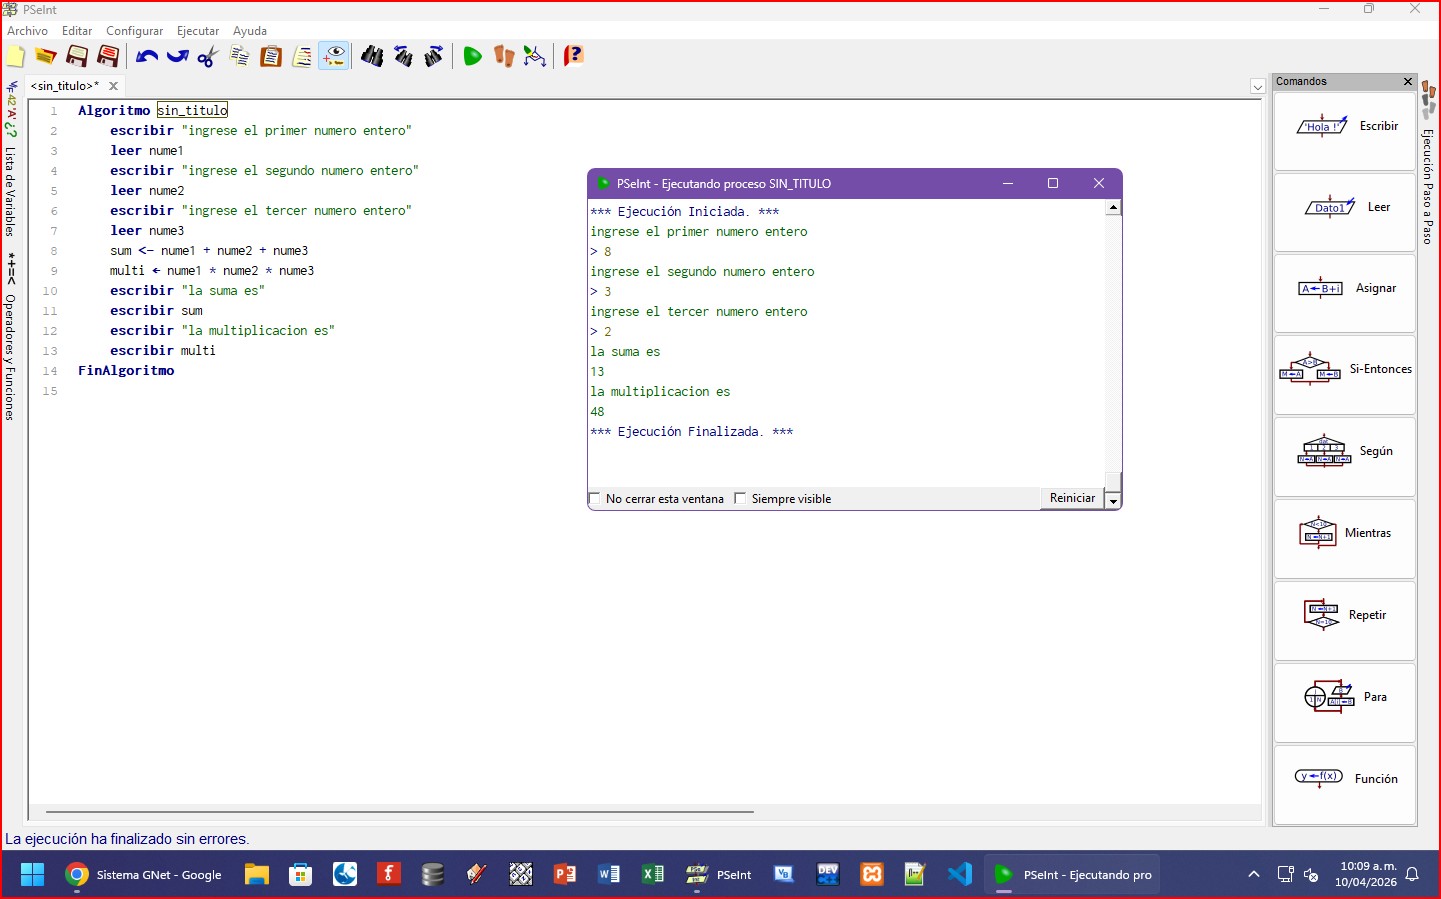Open the flowchart diagram tool in toolbar
This screenshot has height=899, width=1441.
535,57
